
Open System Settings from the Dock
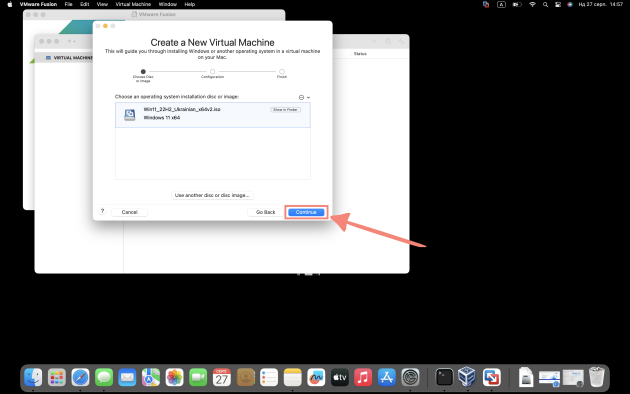point(410,378)
